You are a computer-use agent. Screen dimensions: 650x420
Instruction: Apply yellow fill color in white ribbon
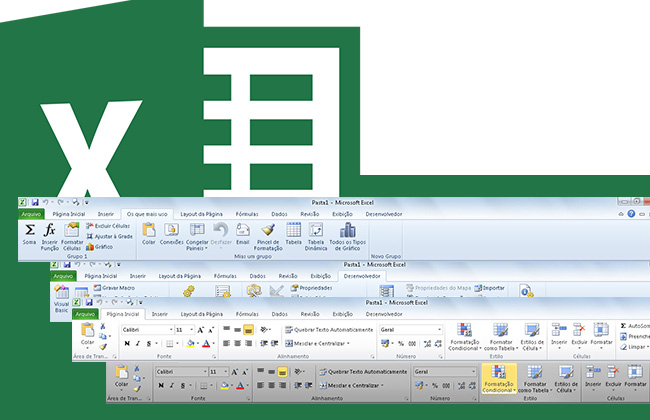point(190,344)
